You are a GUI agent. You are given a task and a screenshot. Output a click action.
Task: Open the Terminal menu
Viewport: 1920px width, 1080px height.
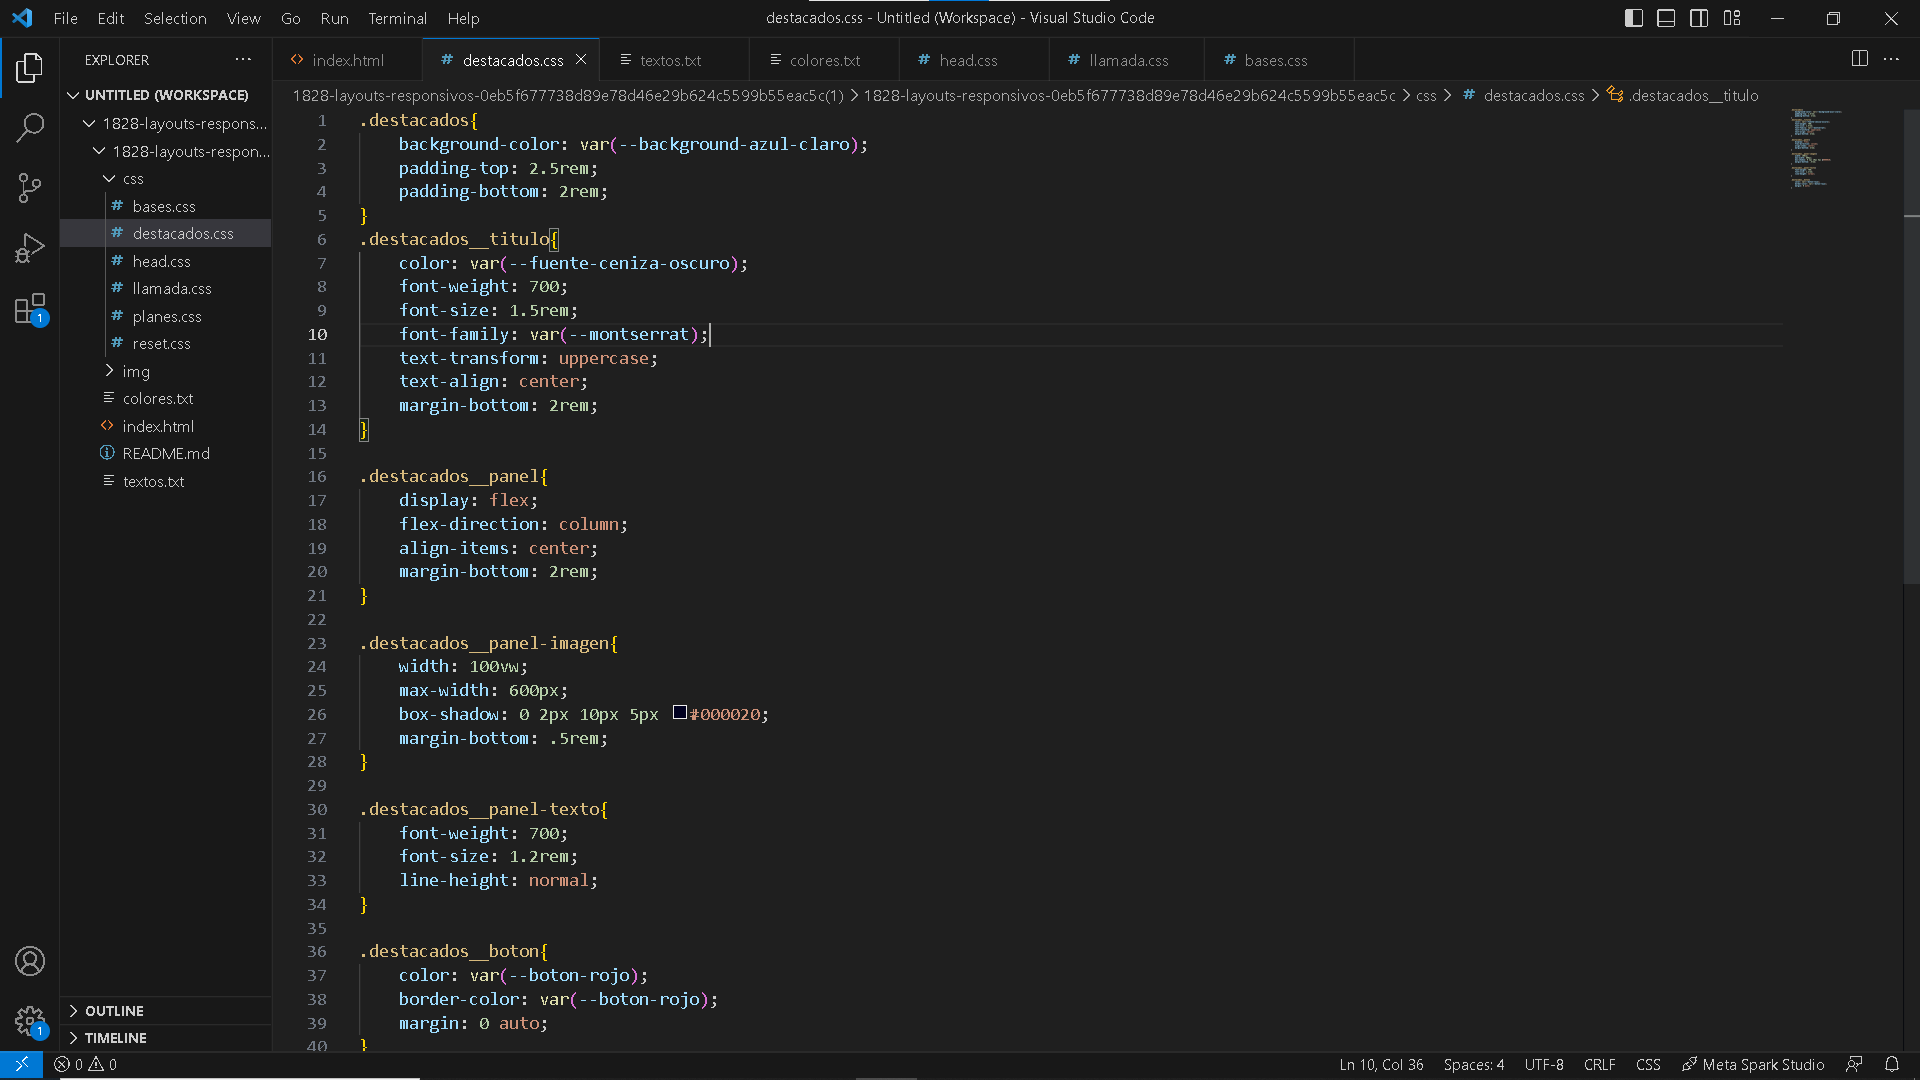click(x=397, y=18)
